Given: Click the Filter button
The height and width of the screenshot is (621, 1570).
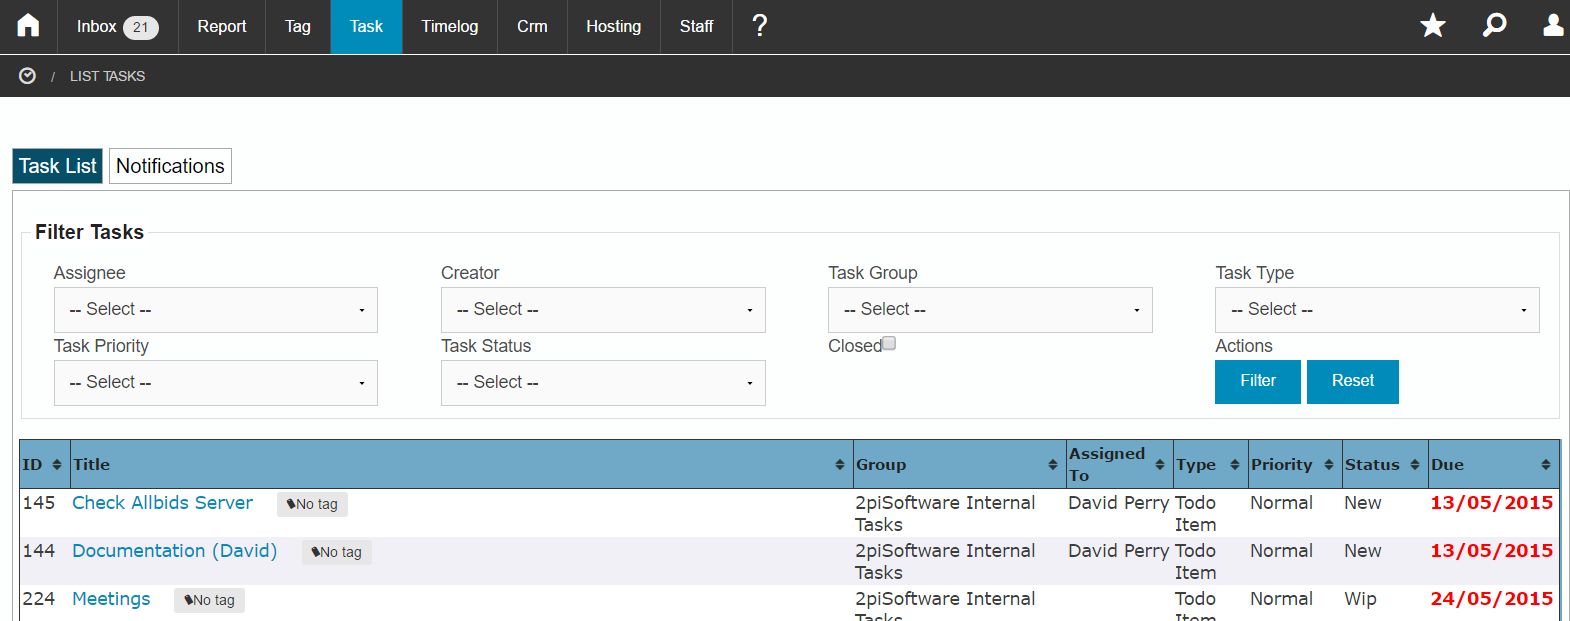Looking at the screenshot, I should point(1258,381).
